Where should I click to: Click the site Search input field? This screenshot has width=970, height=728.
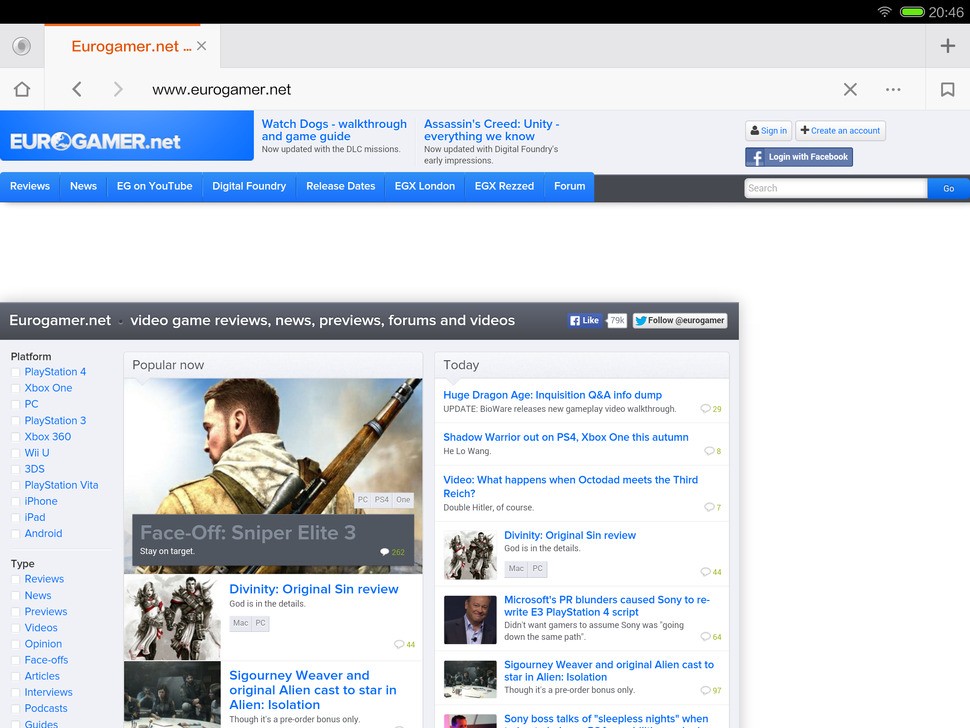[x=835, y=188]
